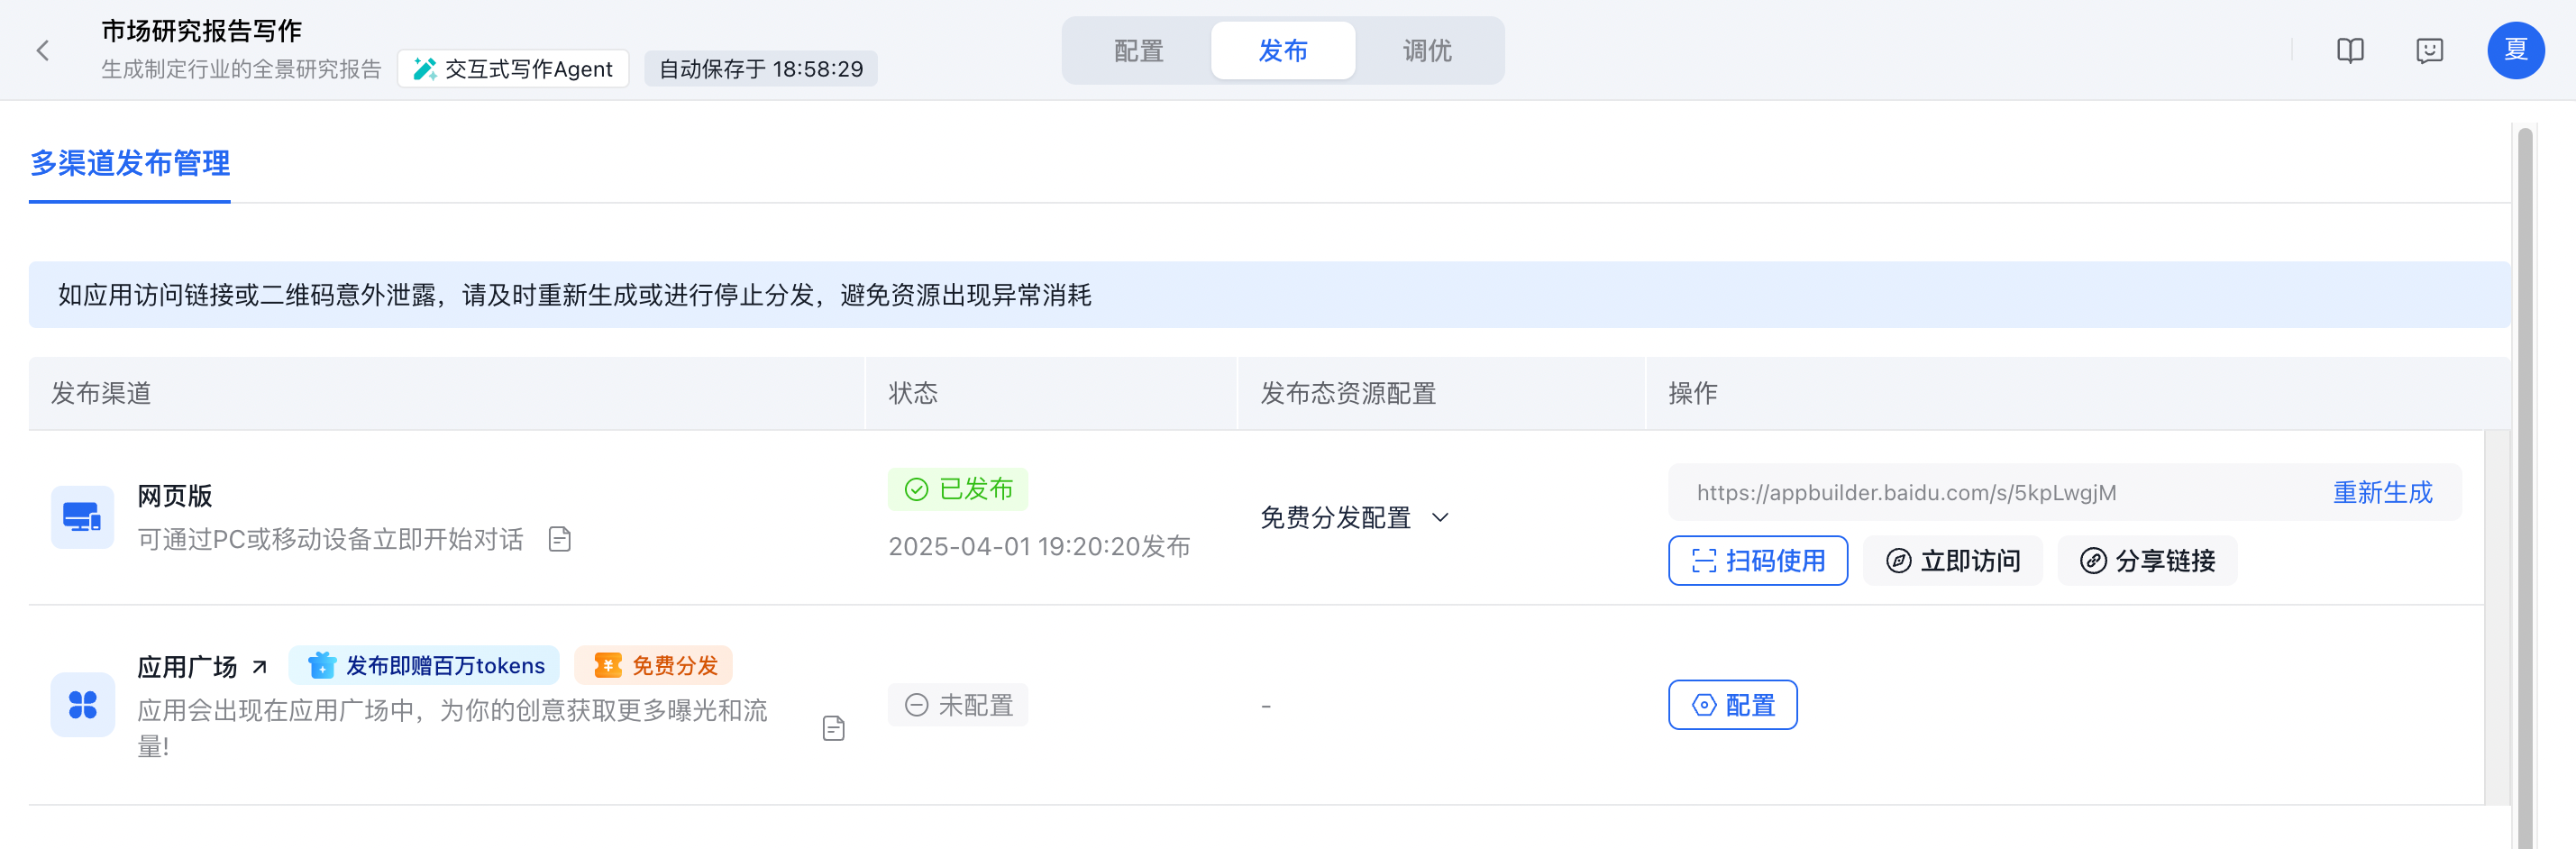
Task: Open the document icon beside 网页版 description
Action: (x=560, y=539)
